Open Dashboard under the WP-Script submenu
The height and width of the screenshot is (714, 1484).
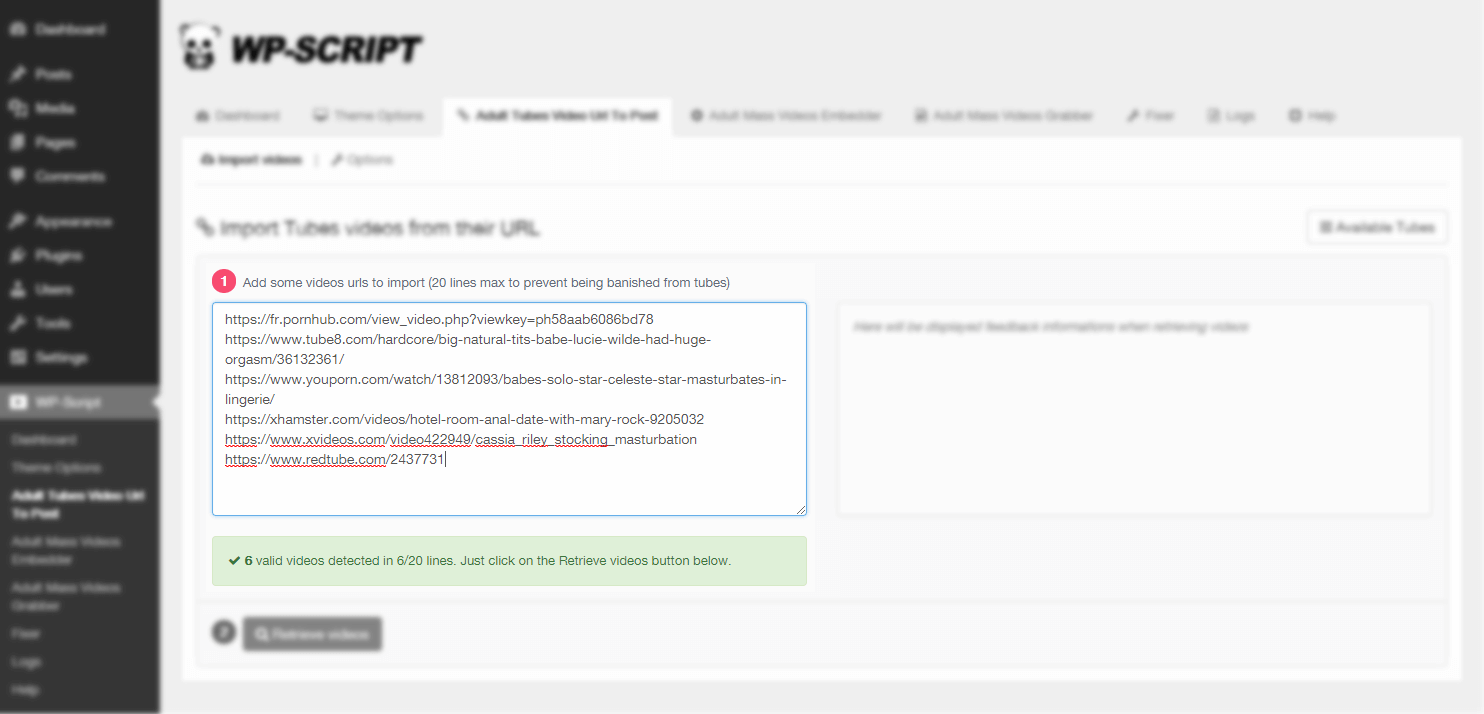click(44, 440)
